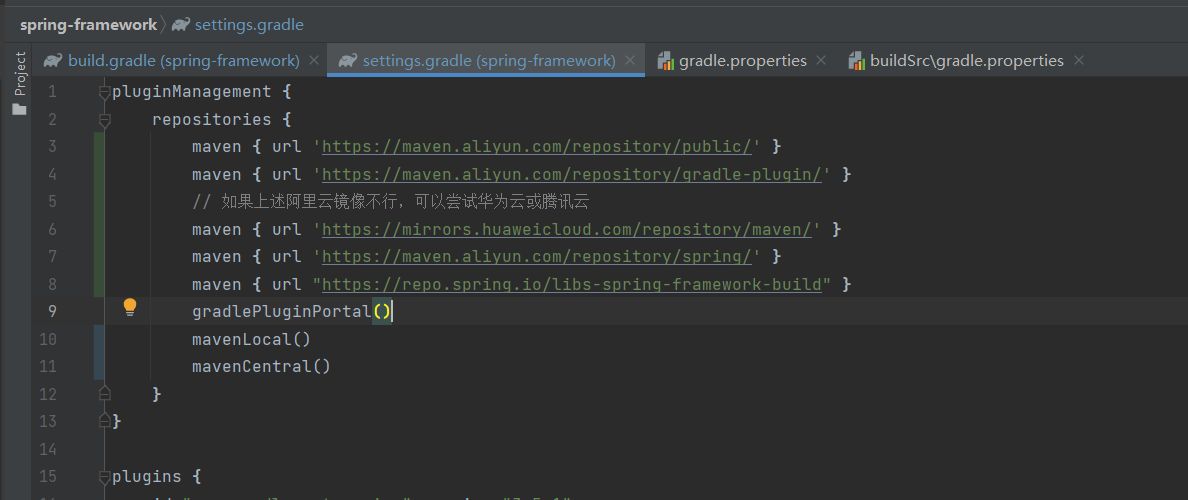Open the buildSrc\gradle.properties tab
Viewport: 1188px width, 500px height.
point(967,61)
